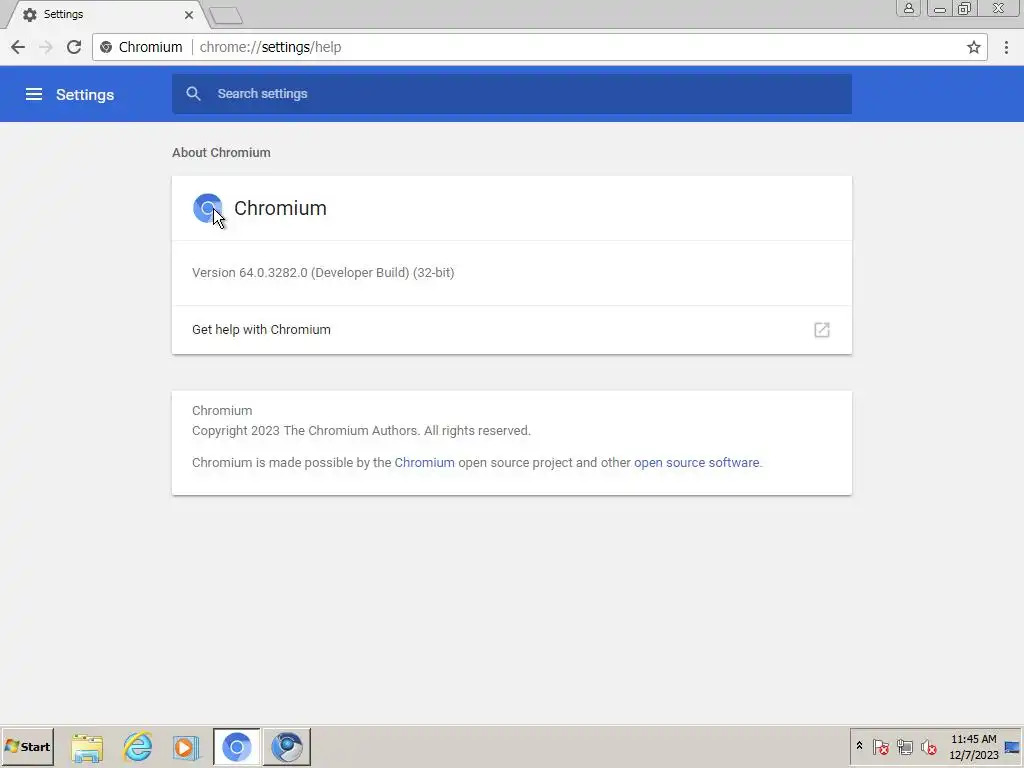The image size is (1024, 768).
Task: Open Windows Media Player from the taskbar
Action: [x=186, y=747]
